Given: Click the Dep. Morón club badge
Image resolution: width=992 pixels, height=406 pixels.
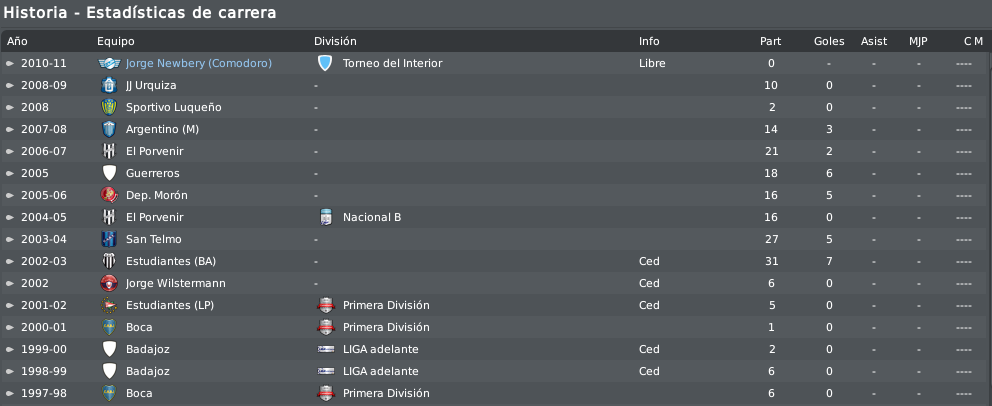Looking at the screenshot, I should click(x=109, y=195).
